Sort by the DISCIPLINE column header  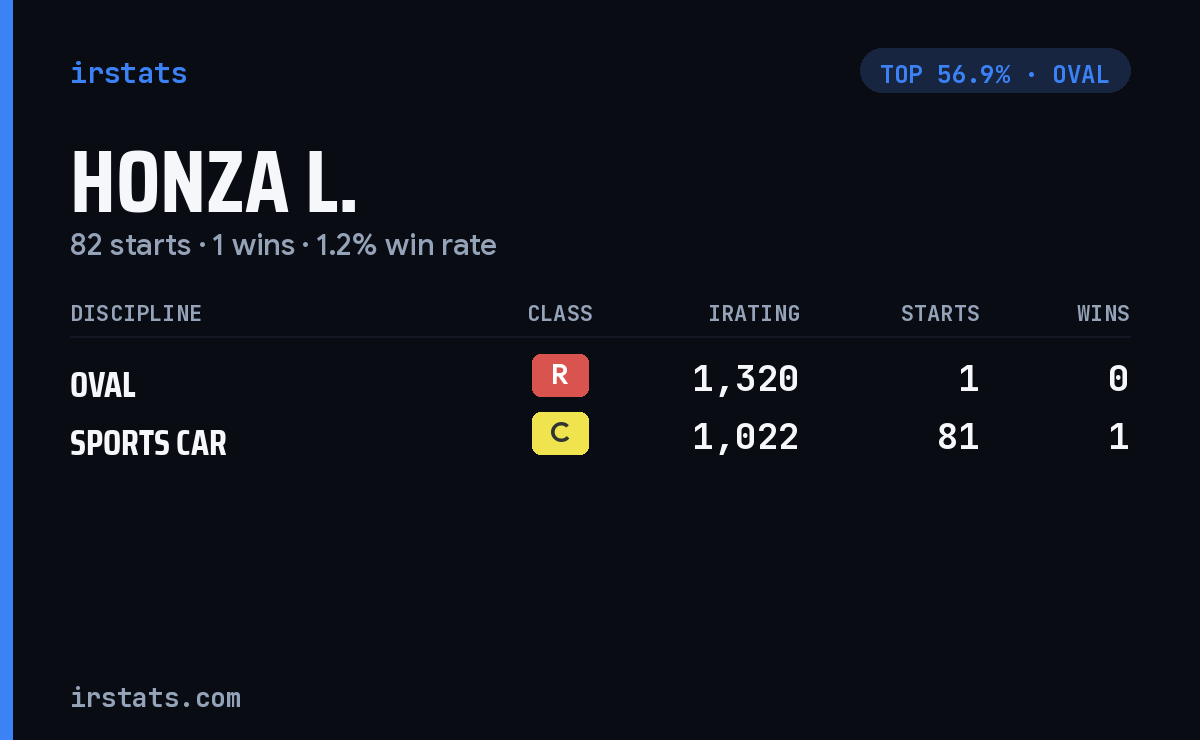(x=136, y=313)
